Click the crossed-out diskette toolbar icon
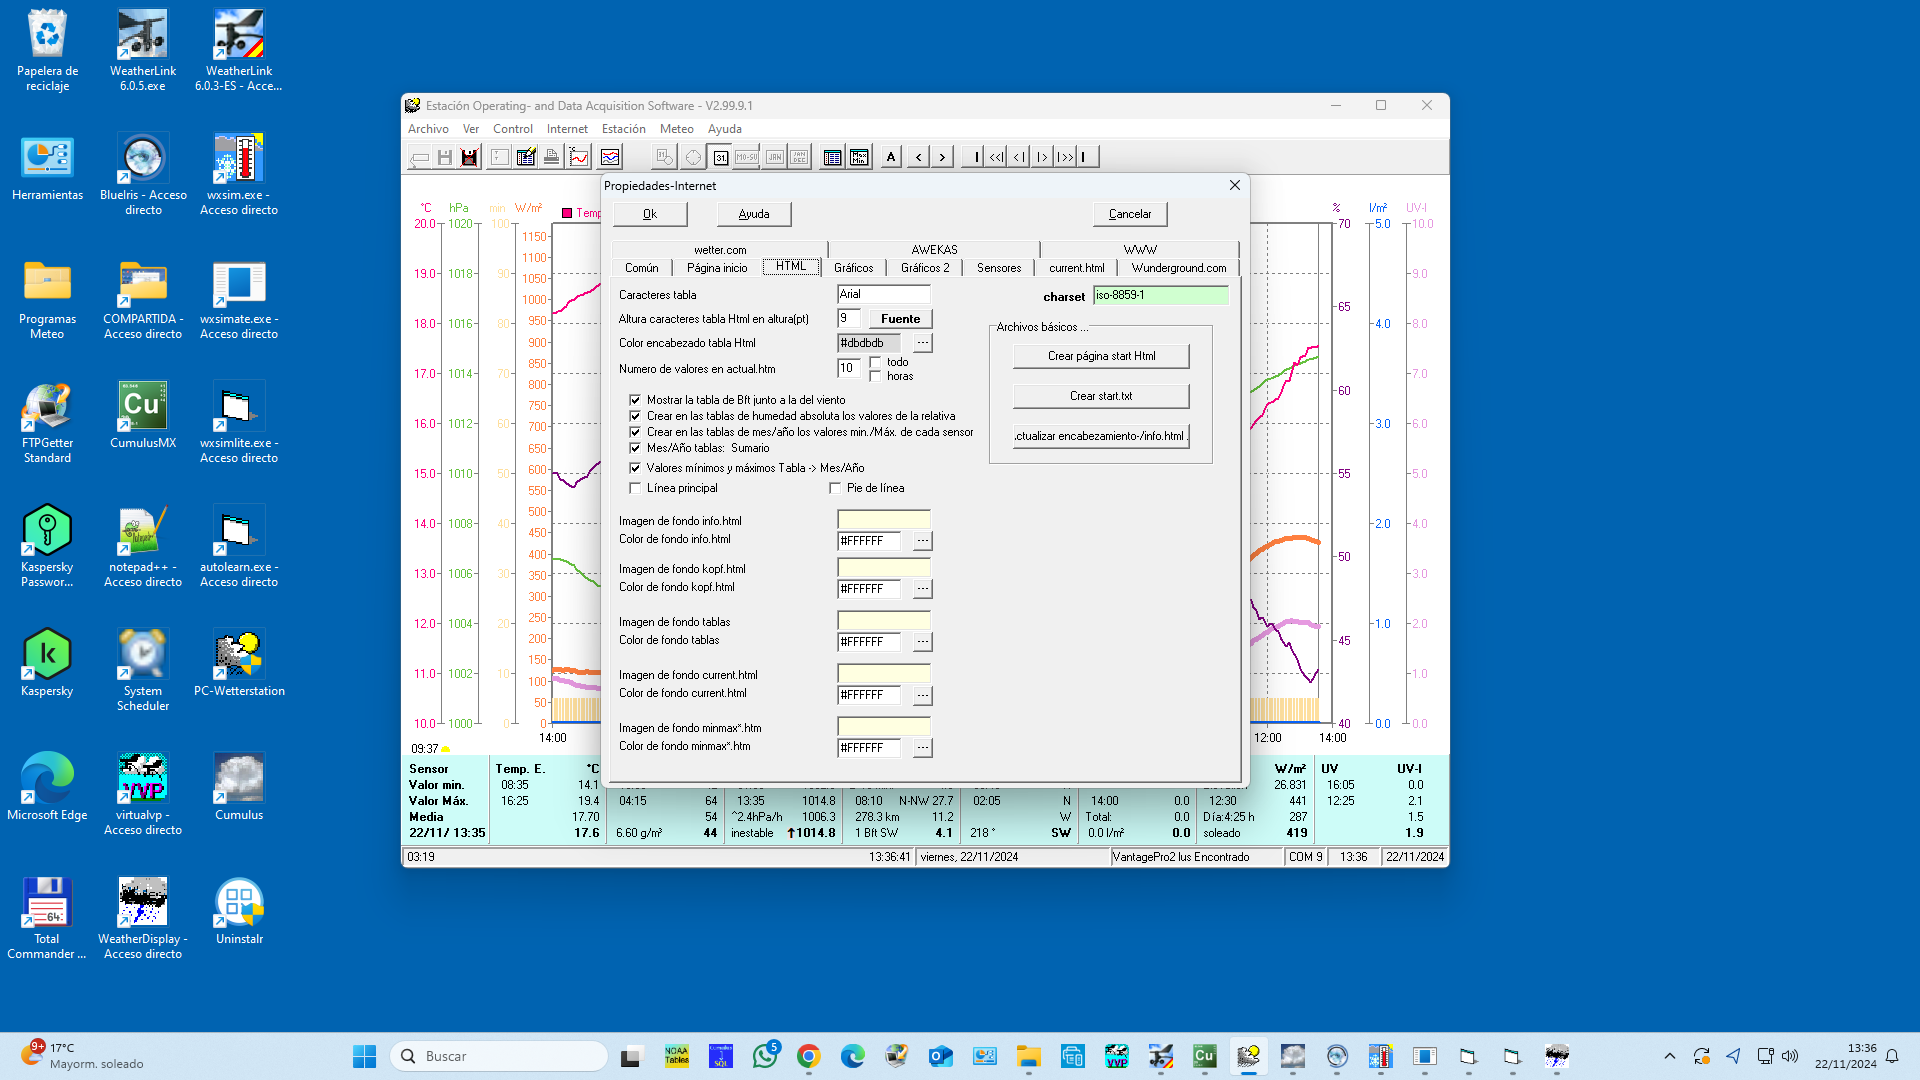Image resolution: width=1920 pixels, height=1080 pixels. pyautogui.click(x=469, y=157)
